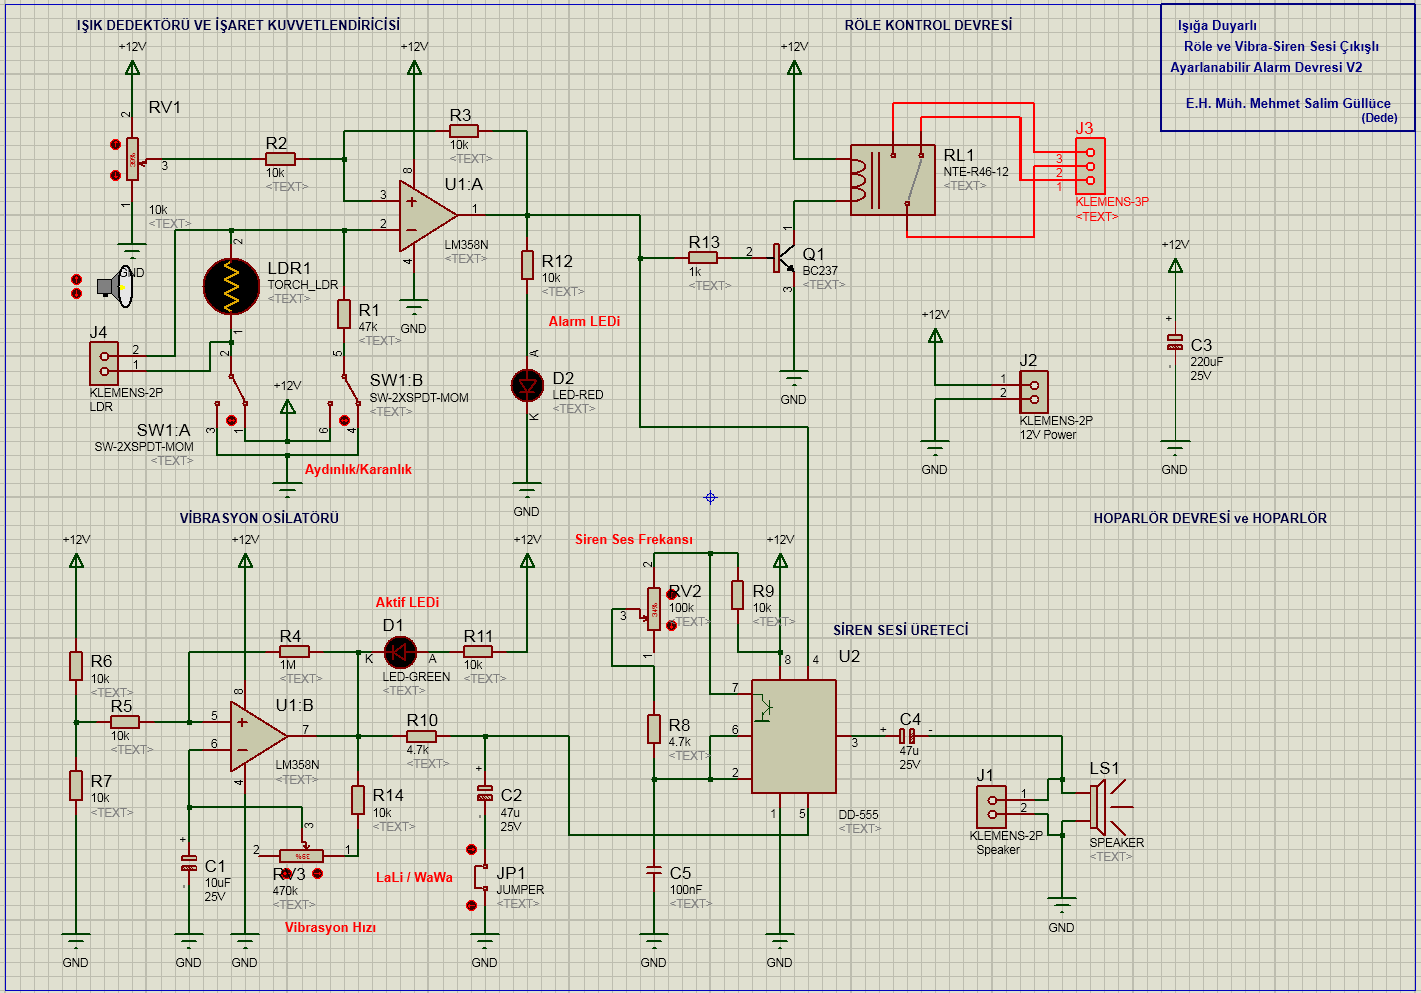Viewport: 1421px width, 993px height.
Task: Click the 'BC237' transistor value text
Action: pos(820,271)
